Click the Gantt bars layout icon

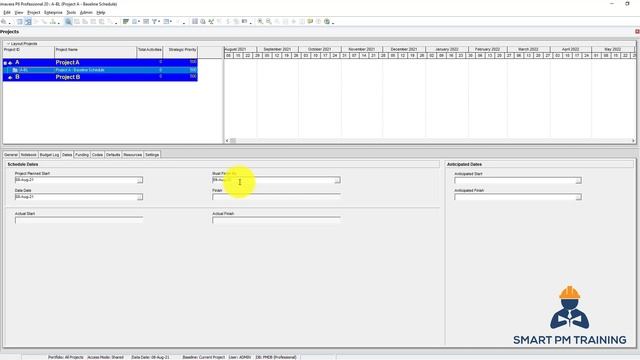click(x=126, y=21)
